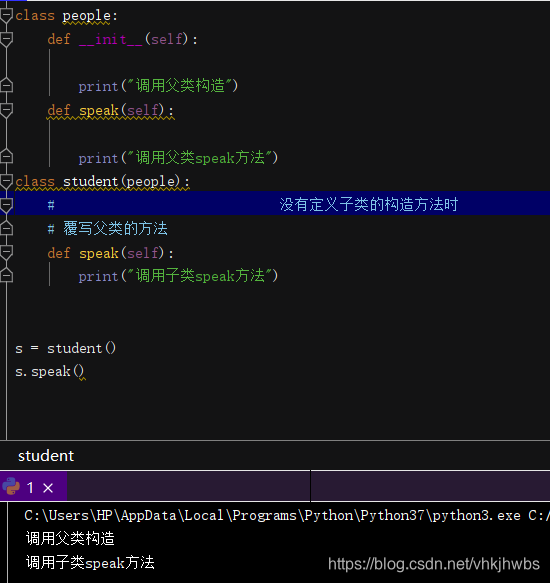The width and height of the screenshot is (550, 583).
Task: Click print("调用父类构造") statement
Action: pos(158,86)
